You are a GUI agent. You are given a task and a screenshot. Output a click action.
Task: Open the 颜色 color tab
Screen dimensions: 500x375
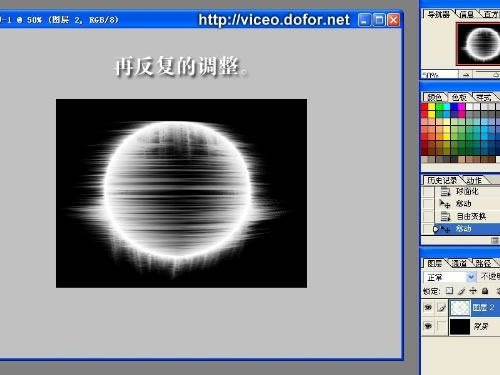(434, 97)
